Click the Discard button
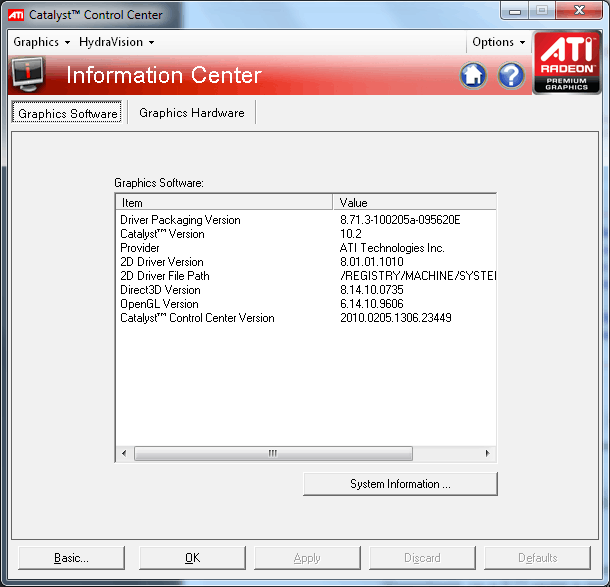The width and height of the screenshot is (610, 587). (x=422, y=558)
